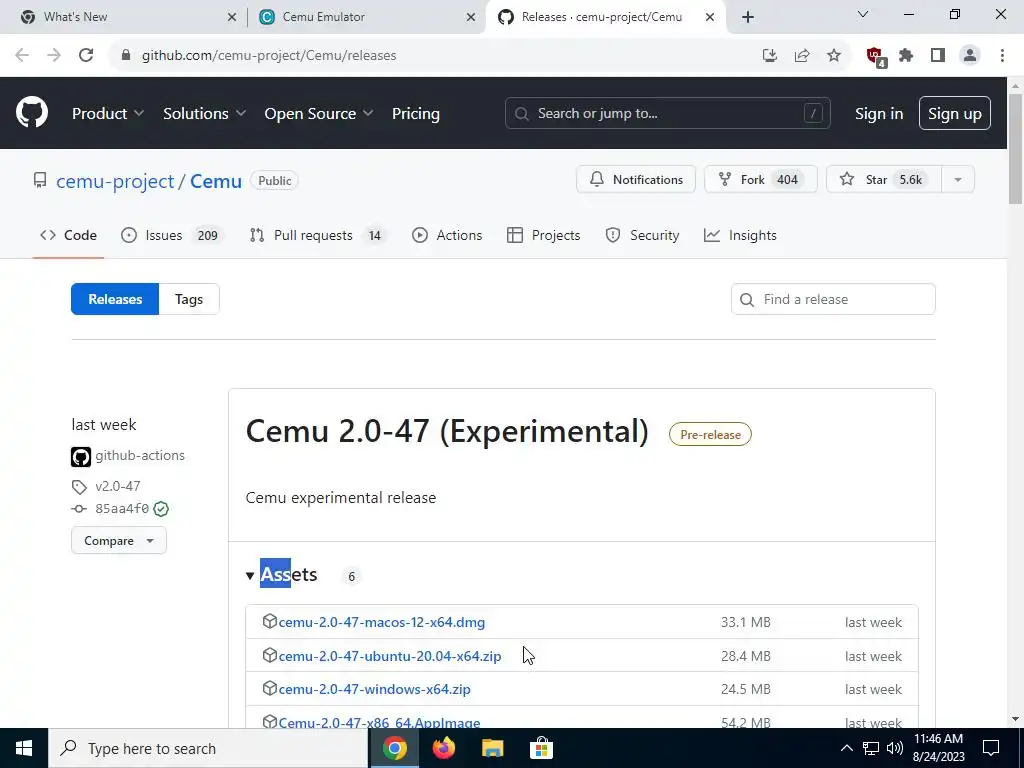1024x768 pixels.
Task: Click the page vertical scrollbar
Action: [1016, 150]
